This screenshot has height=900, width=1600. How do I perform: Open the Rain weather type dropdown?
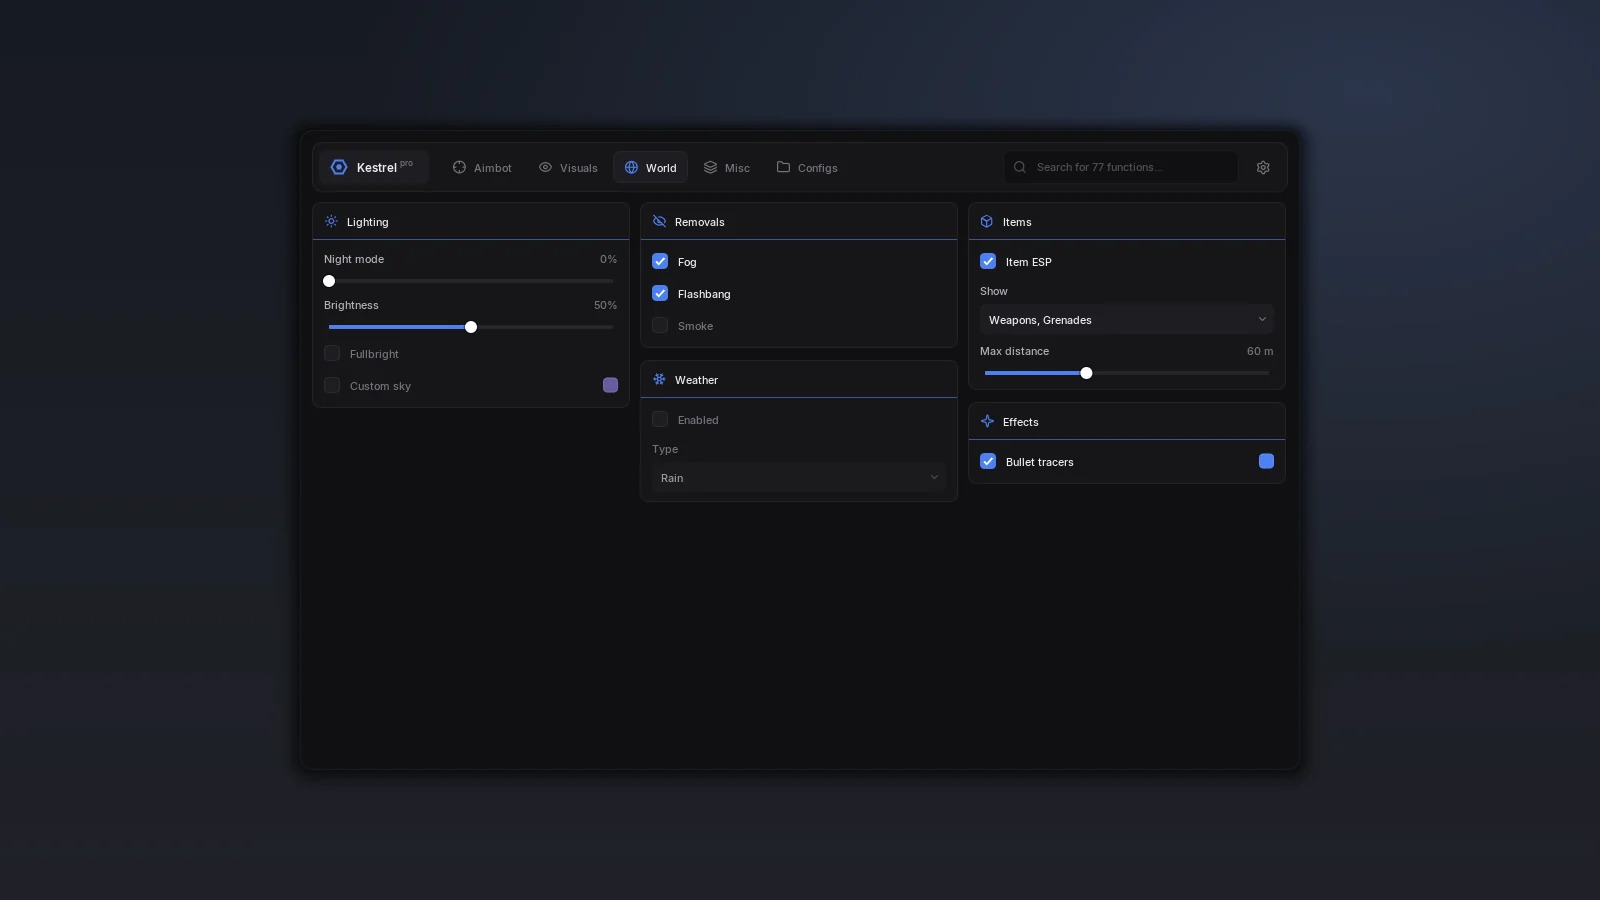[799, 478]
